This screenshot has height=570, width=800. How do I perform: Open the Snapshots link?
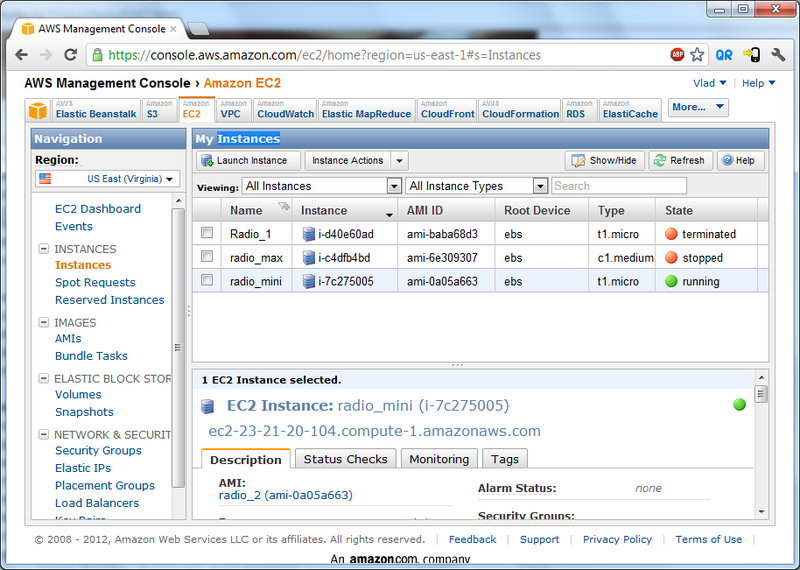point(84,412)
